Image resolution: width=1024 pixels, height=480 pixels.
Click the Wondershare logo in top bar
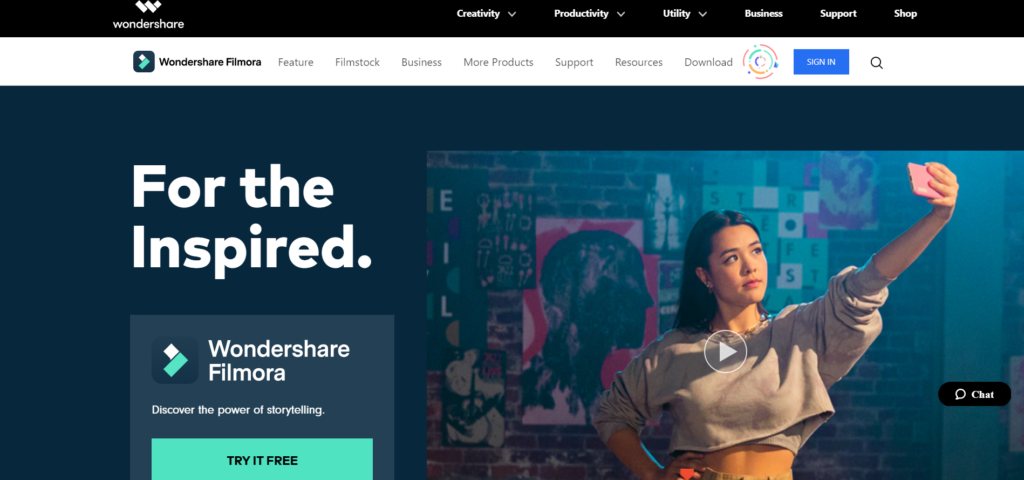click(x=148, y=14)
